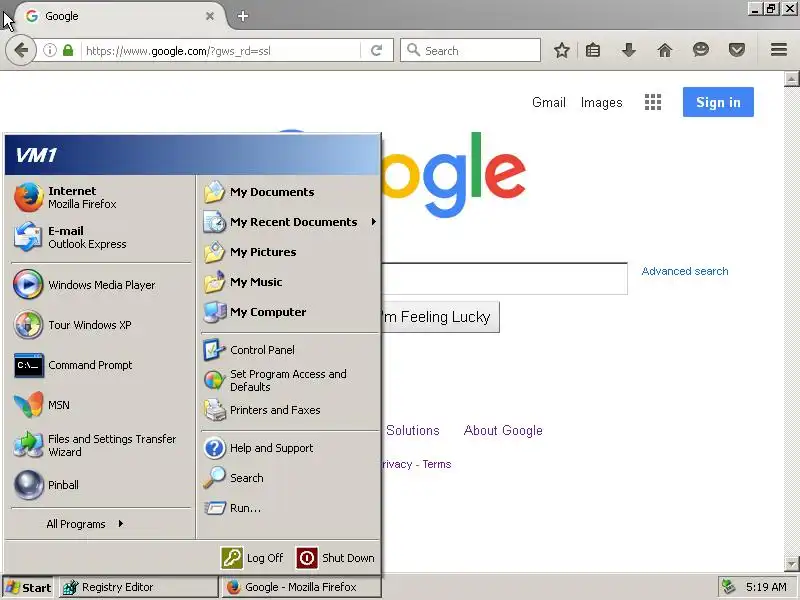Launch Pinball game
Screen dimensions: 800x600
[x=100, y=485]
